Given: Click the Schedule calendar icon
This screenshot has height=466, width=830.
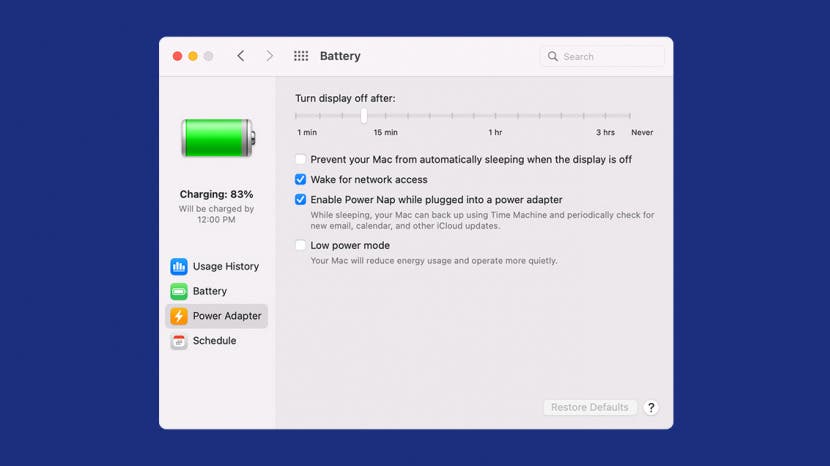Looking at the screenshot, I should tap(179, 341).
